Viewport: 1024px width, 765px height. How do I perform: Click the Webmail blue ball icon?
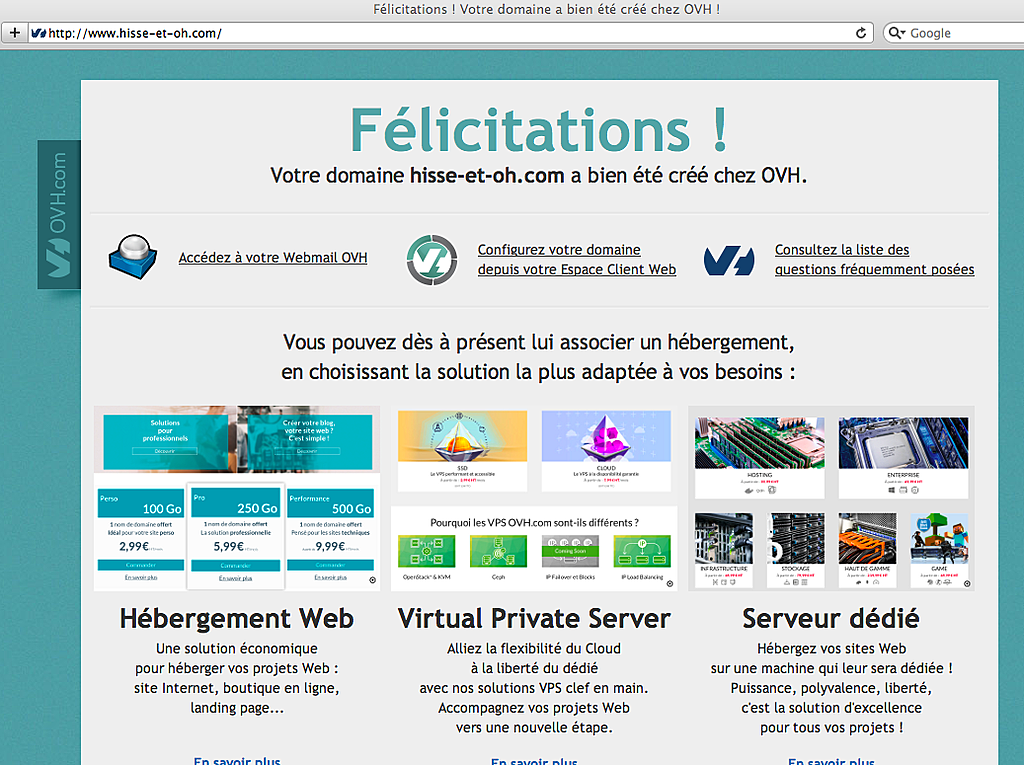133,257
